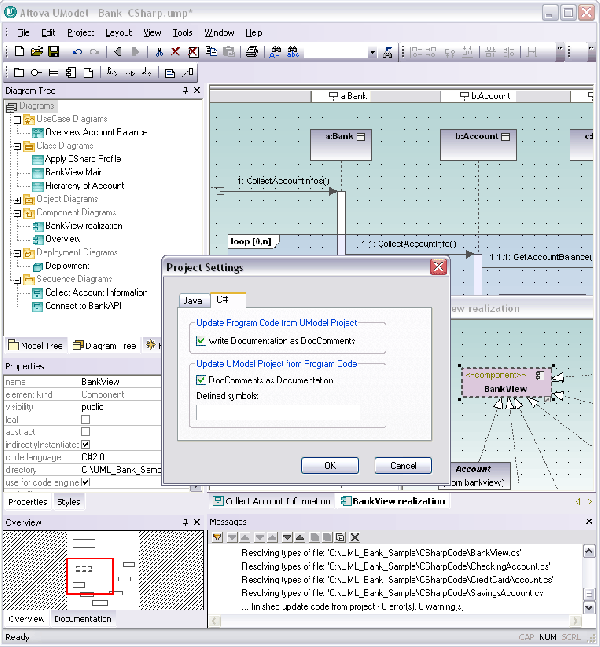Click the red X Delete icon
The height and width of the screenshot is (647, 600).
(176, 51)
